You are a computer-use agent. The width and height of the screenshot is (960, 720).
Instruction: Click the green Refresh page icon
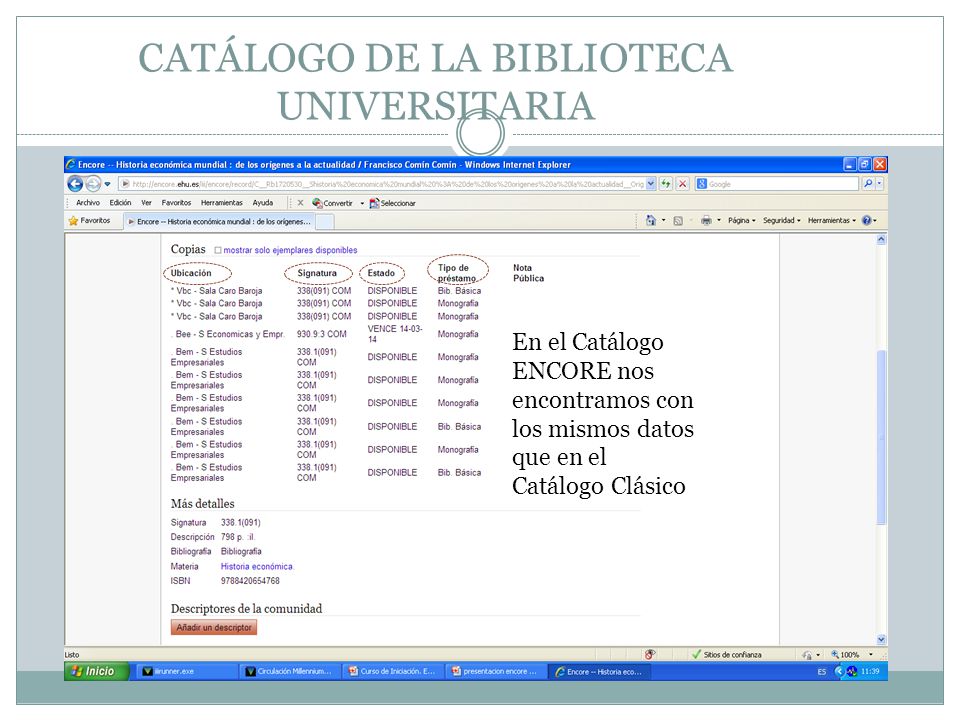(666, 184)
